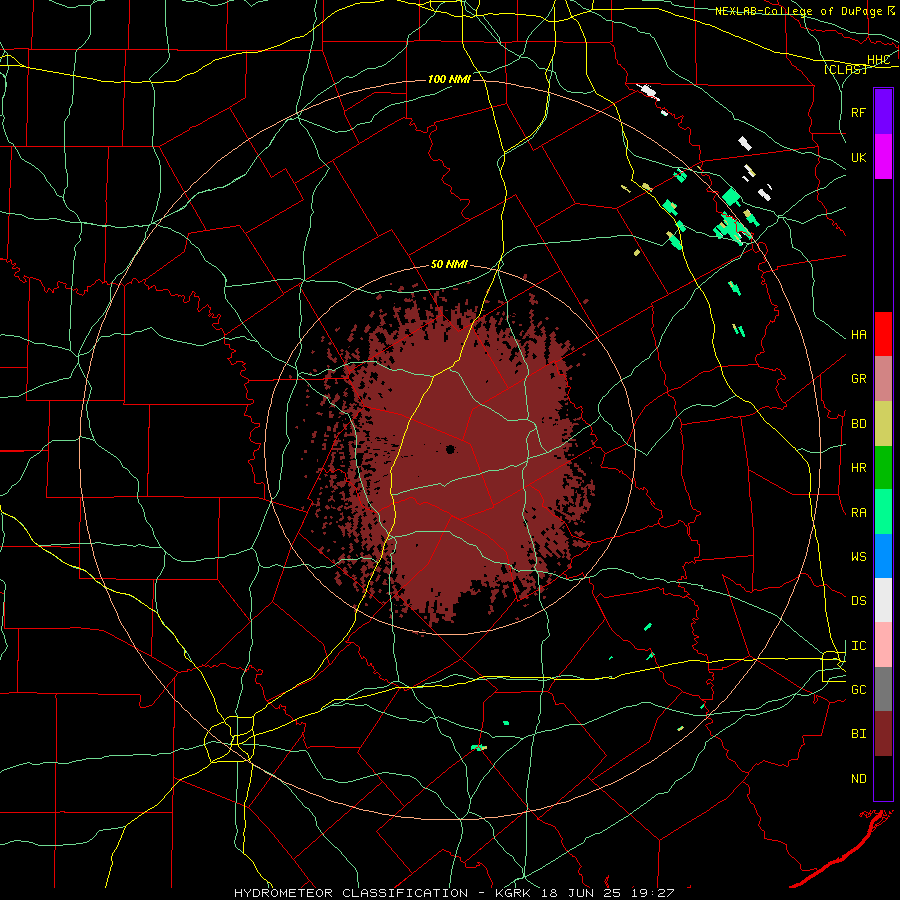Click the [CLAS] units label
The height and width of the screenshot is (900, 900).
coord(845,69)
